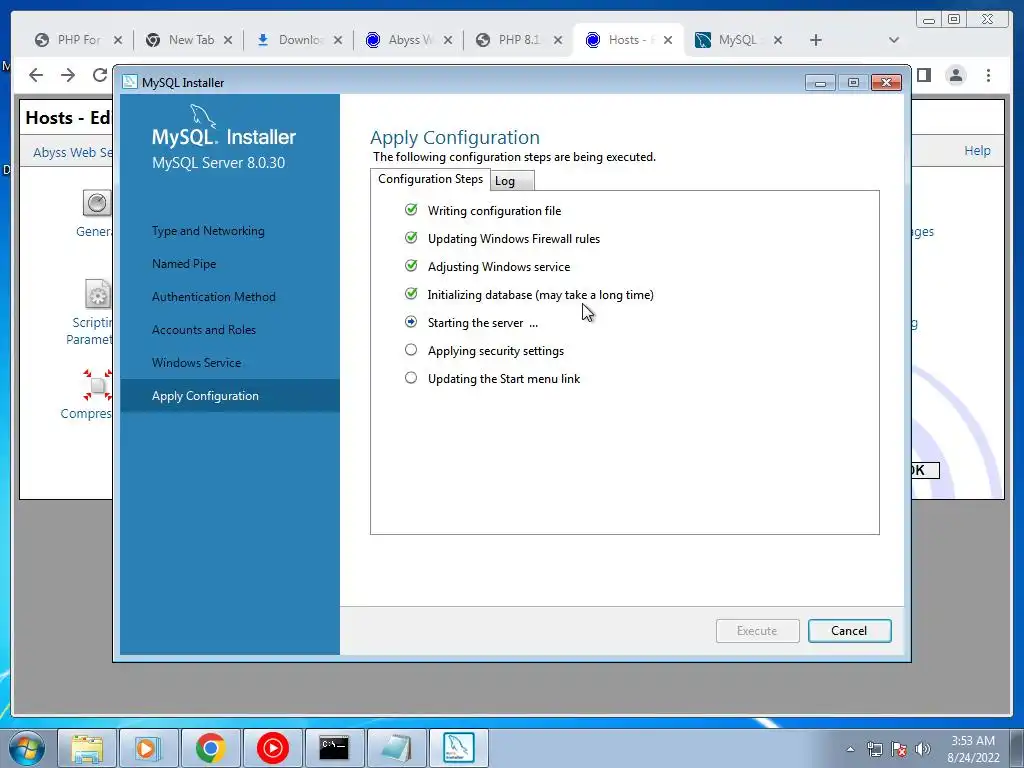The width and height of the screenshot is (1024, 768).
Task: Open the Log tab in MySQL Installer
Action: pyautogui.click(x=512, y=181)
